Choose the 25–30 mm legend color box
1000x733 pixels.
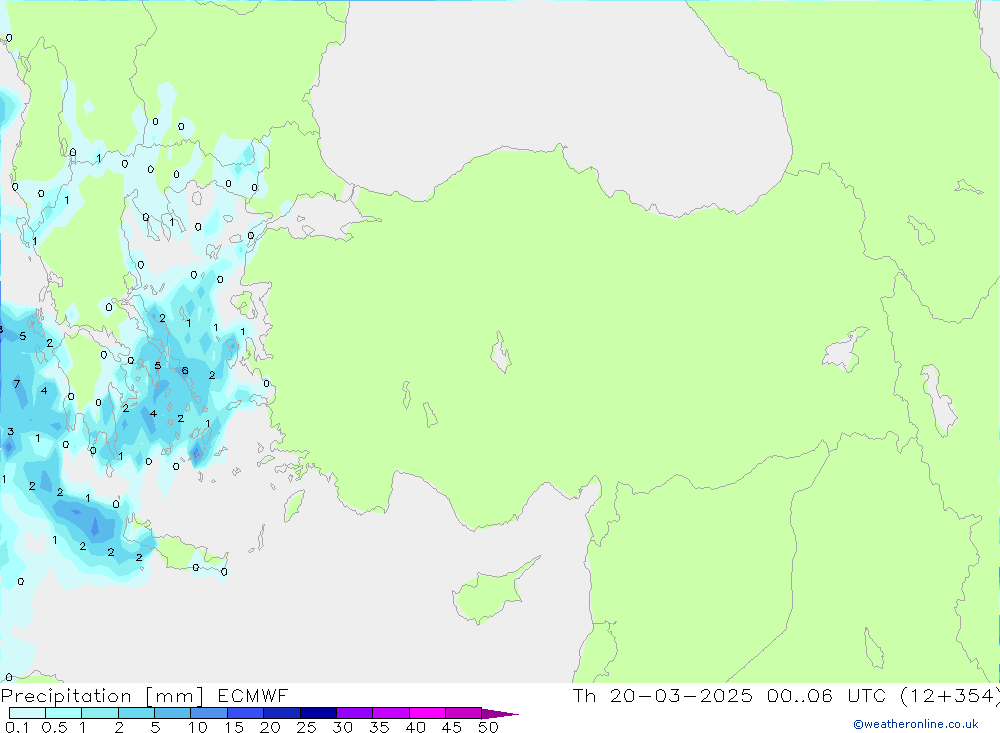[x=318, y=713]
